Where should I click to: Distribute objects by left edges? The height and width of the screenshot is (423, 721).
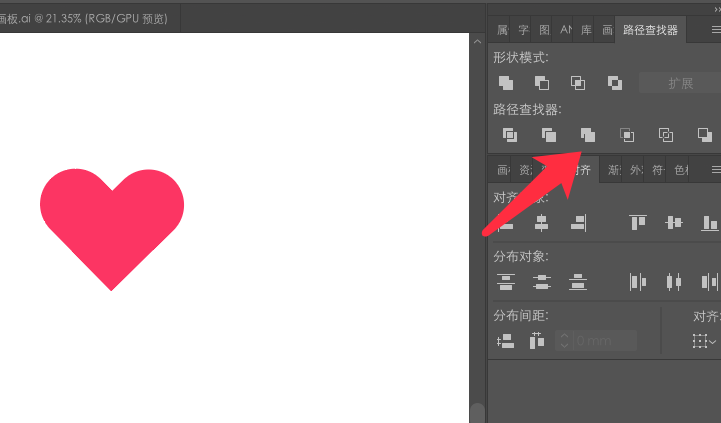[x=638, y=282]
